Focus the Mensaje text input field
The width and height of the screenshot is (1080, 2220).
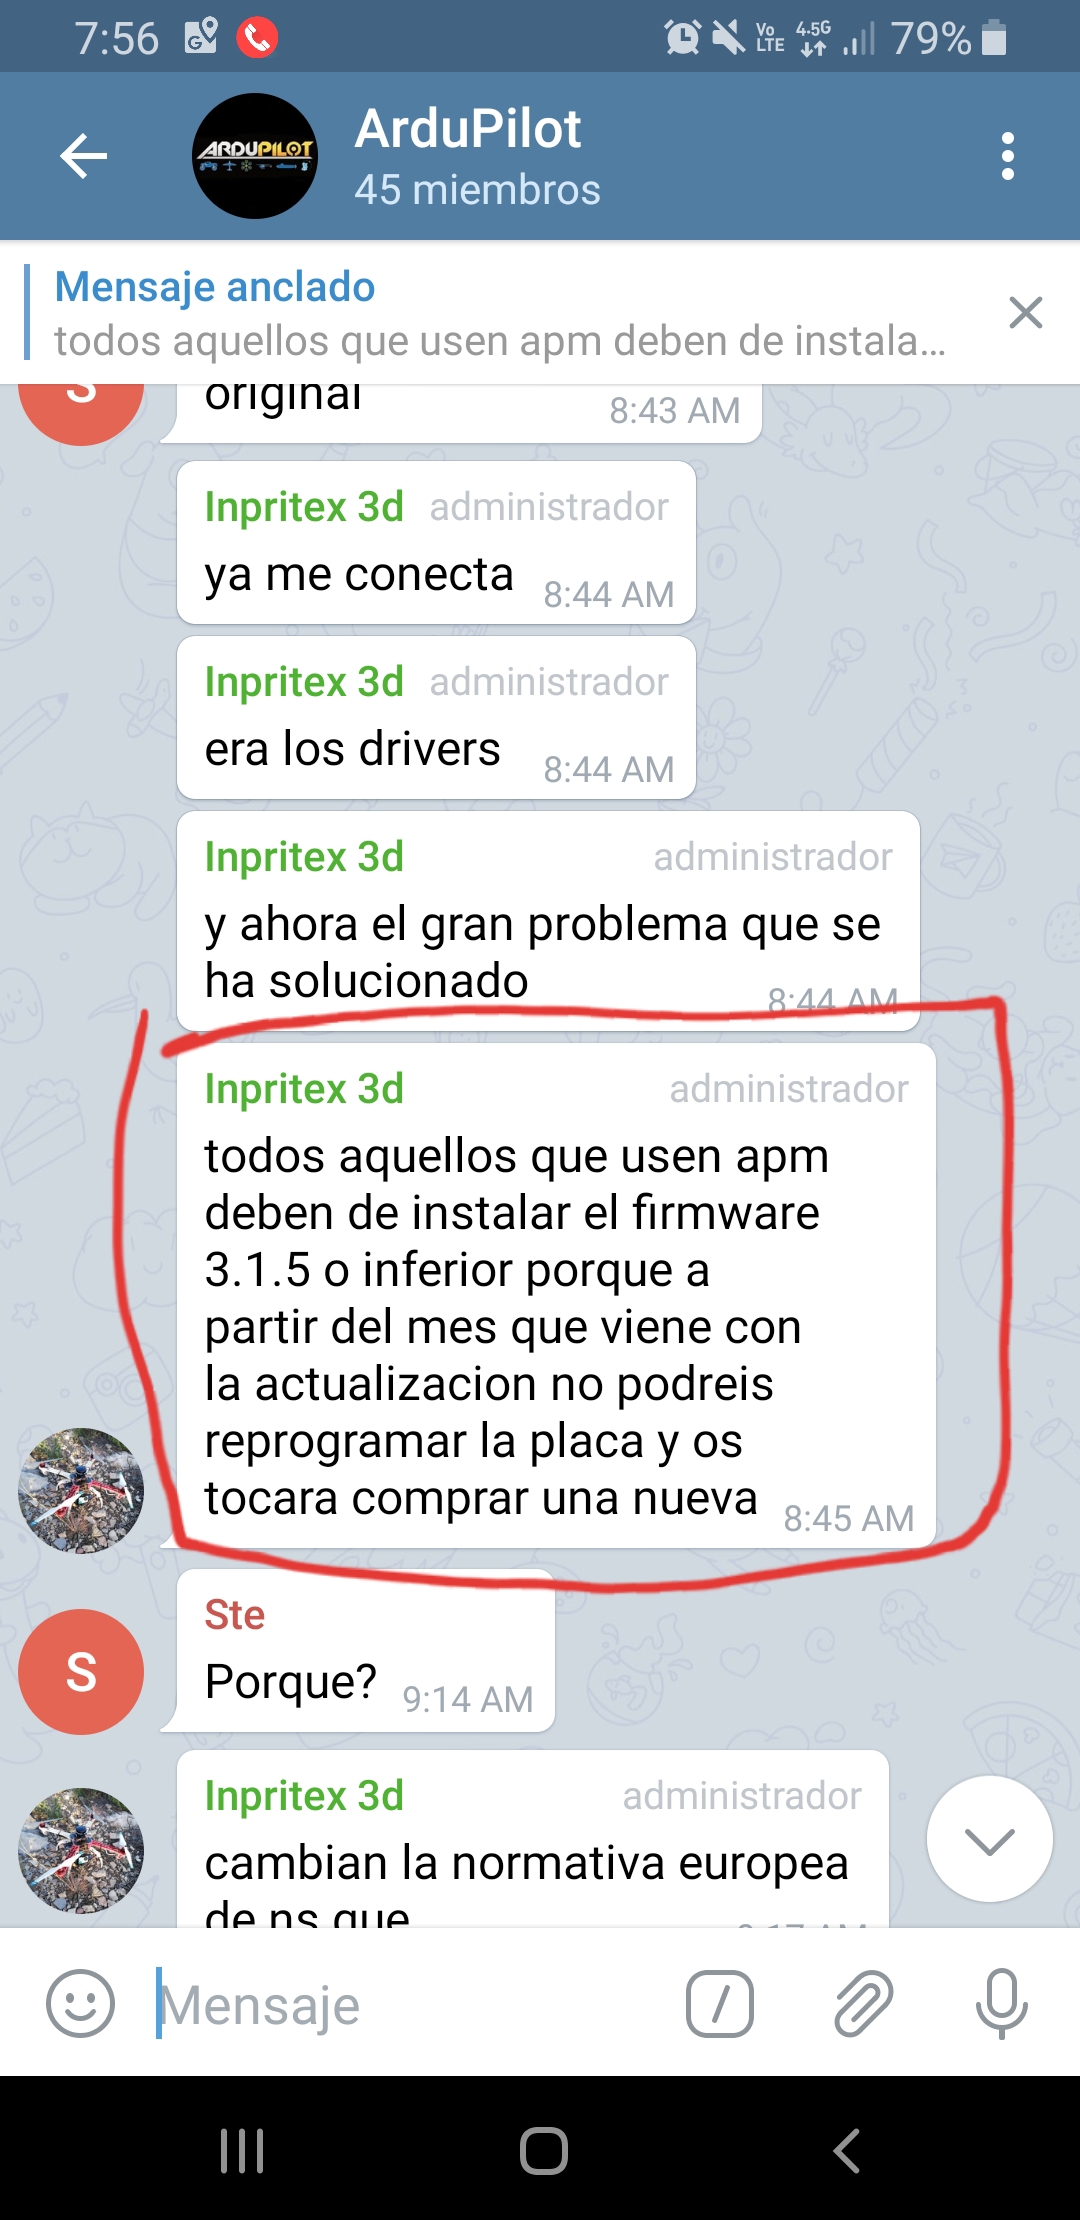tap(410, 2004)
